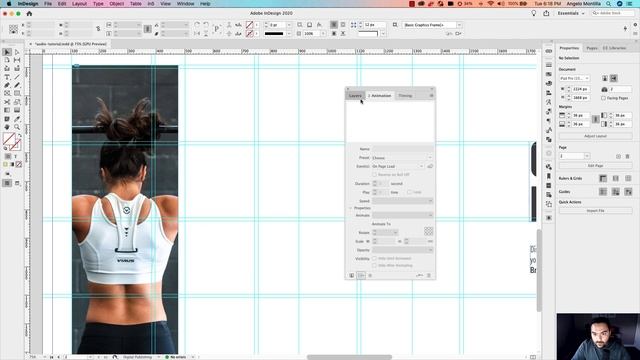The image size is (640, 360).
Task: Click the landscape orientation icon
Action: click(613, 78)
